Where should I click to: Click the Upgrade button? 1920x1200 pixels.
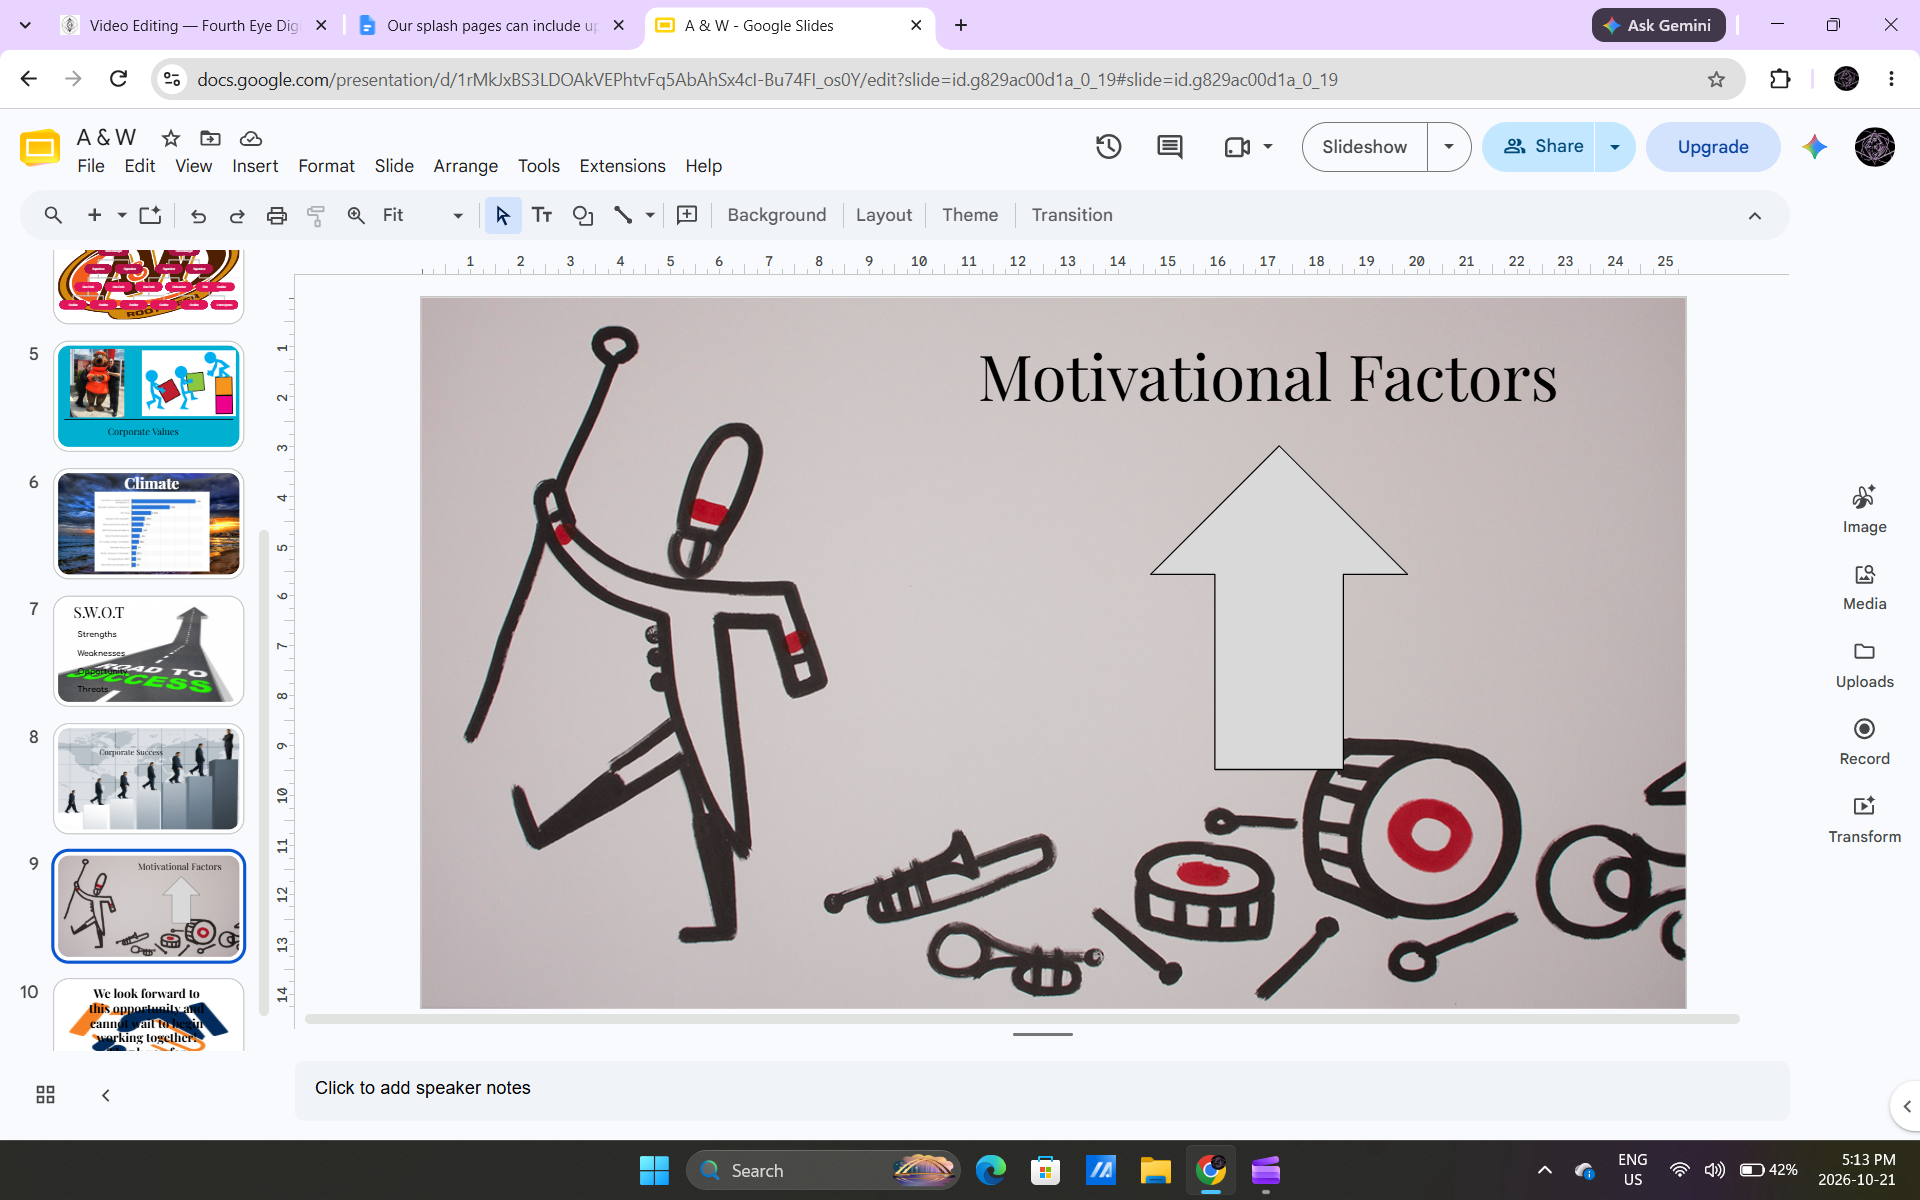1713,147
